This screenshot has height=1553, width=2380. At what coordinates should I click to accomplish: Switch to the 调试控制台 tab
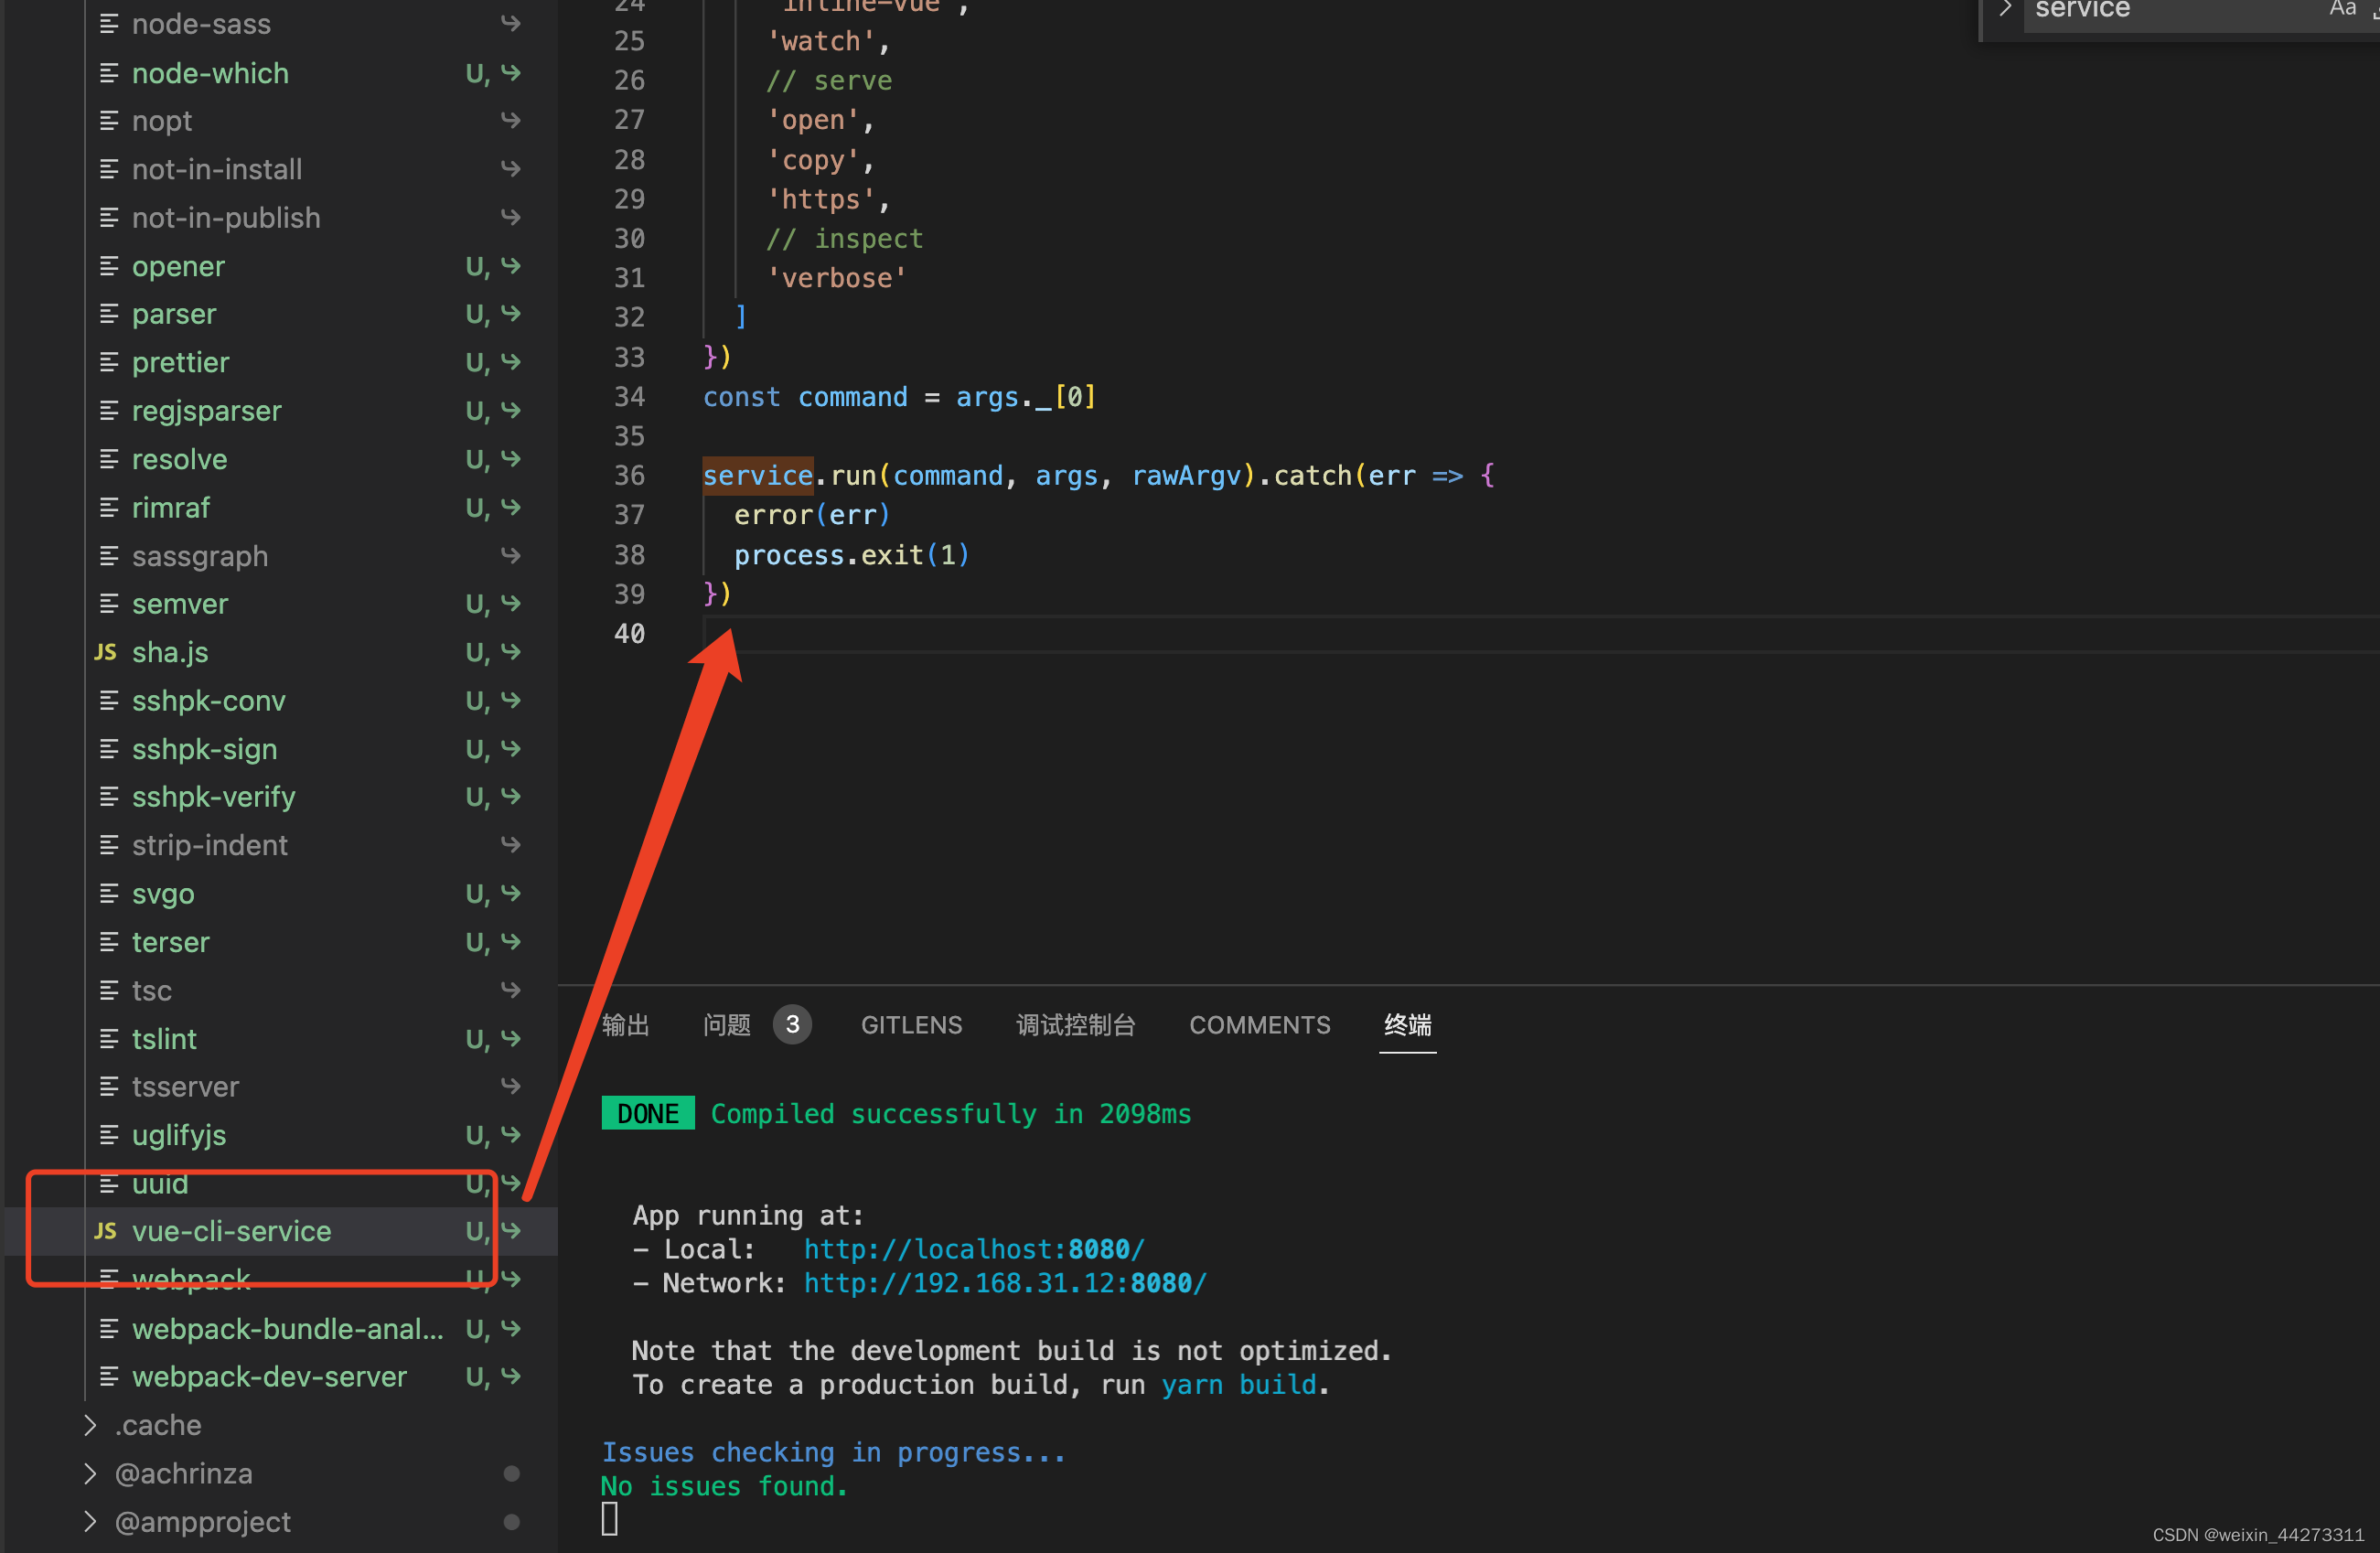[x=1075, y=1025]
